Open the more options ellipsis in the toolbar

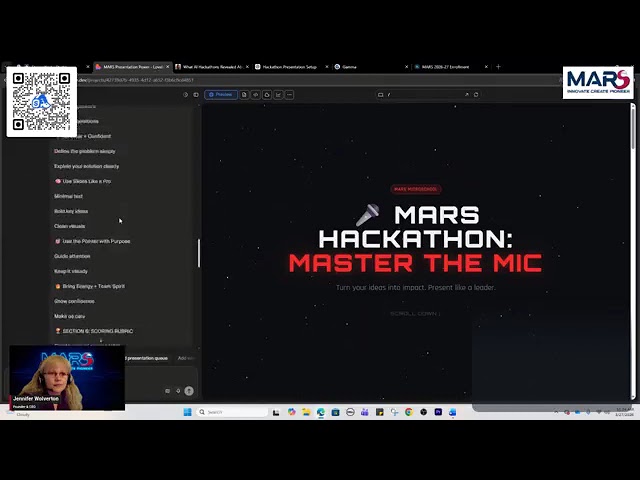[289, 95]
